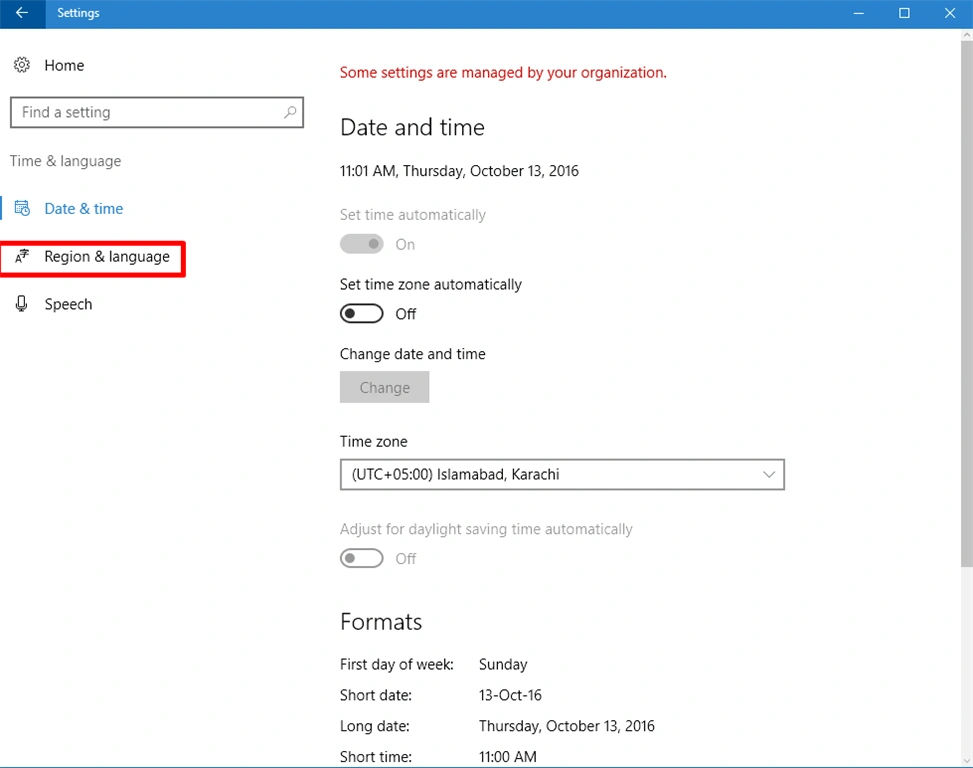Click the short date '13-Oct-16'
This screenshot has height=768, width=973.
[x=510, y=695]
